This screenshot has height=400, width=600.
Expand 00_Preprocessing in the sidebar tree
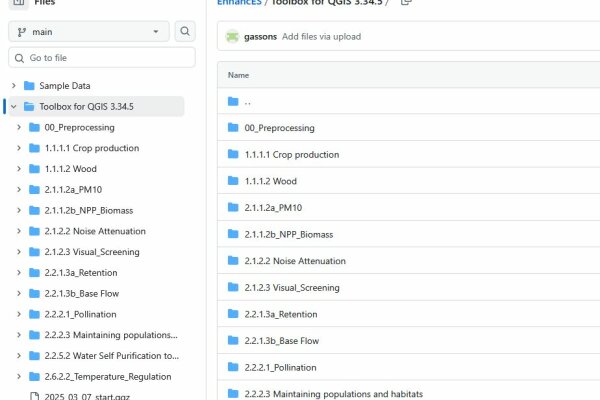pos(20,127)
